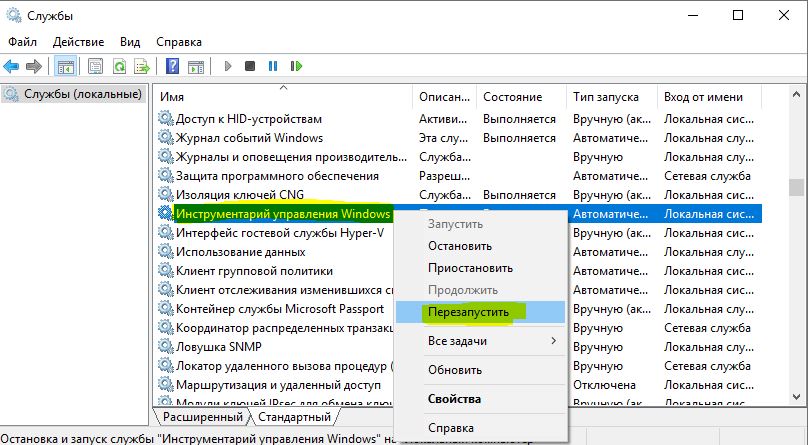The width and height of the screenshot is (808, 445).
Task: Click gear icon of Маршрутизация и удаленный доступ
Action: tap(165, 385)
